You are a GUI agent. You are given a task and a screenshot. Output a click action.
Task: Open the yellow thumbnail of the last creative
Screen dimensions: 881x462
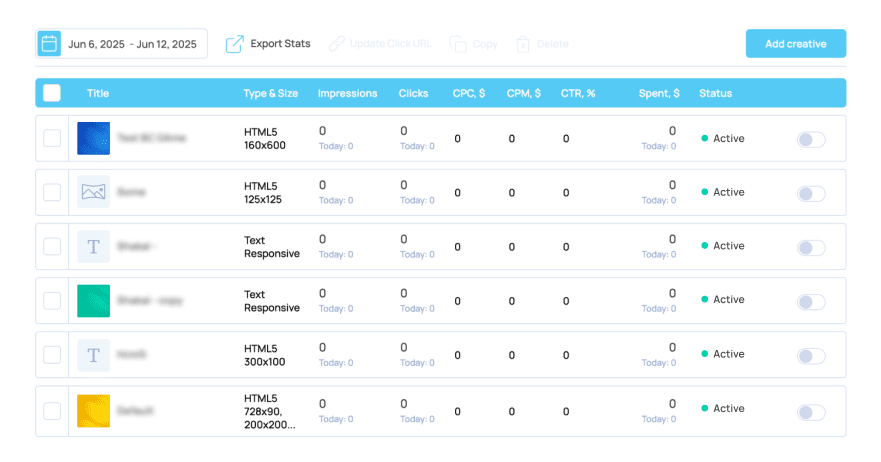click(93, 411)
